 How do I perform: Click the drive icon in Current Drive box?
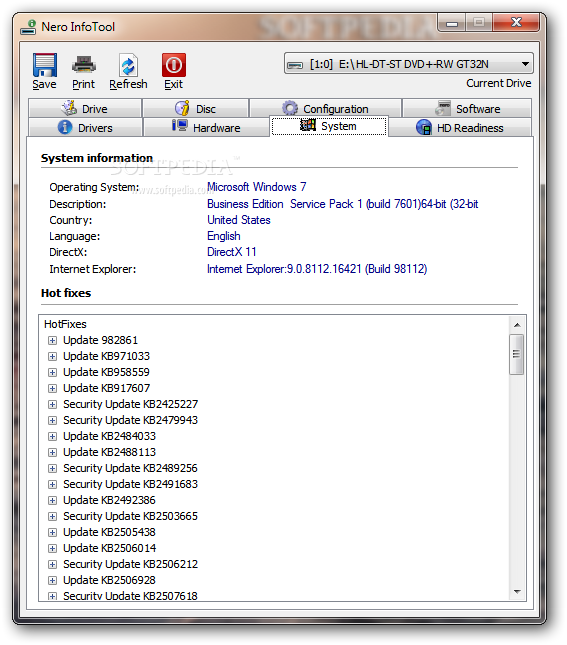295,65
